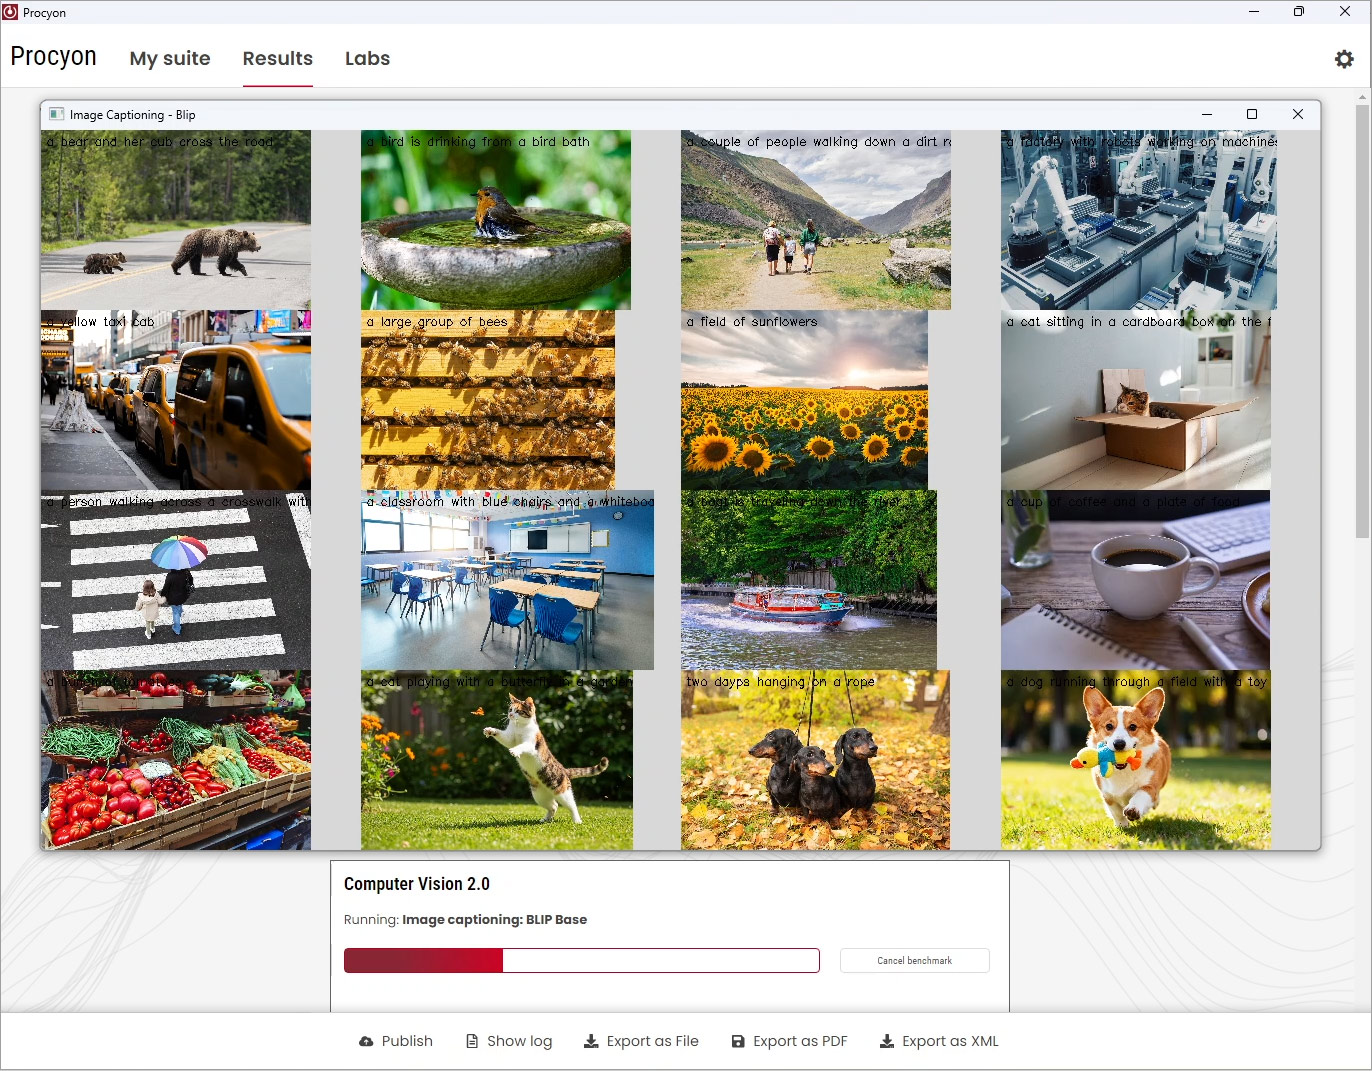Click the Publish icon in the footer

point(364,1041)
